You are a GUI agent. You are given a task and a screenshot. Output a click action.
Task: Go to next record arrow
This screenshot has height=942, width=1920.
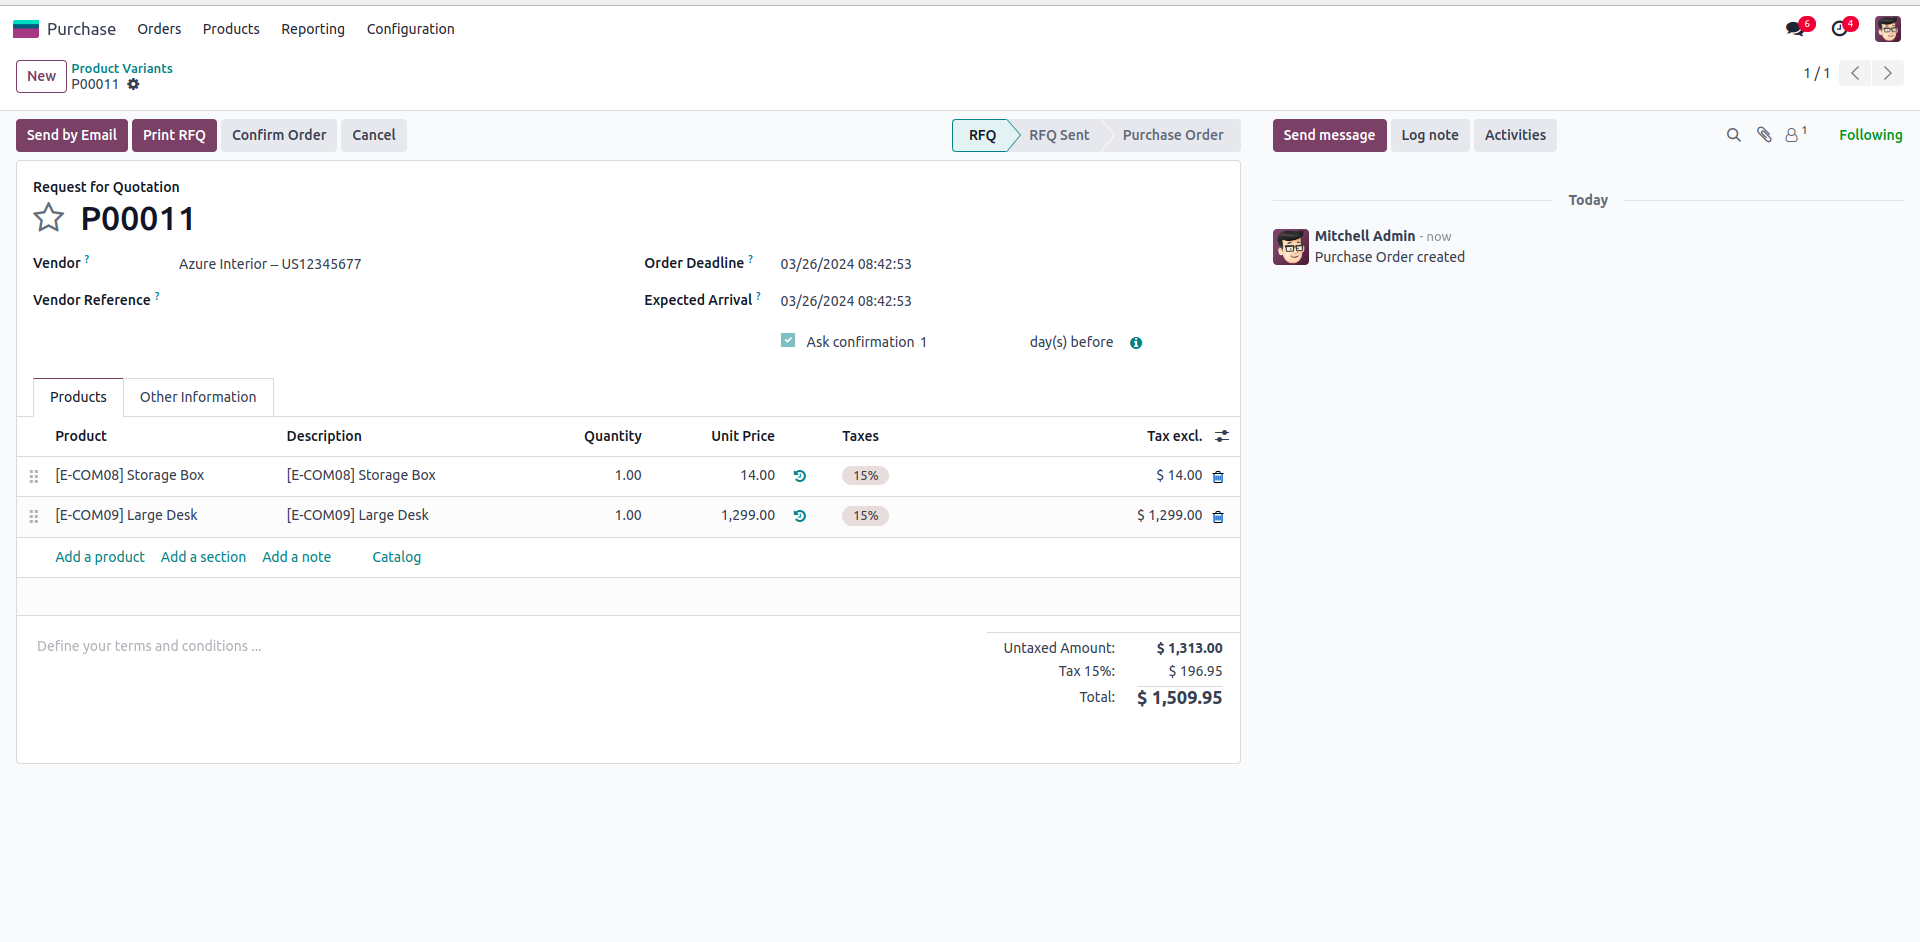coord(1888,73)
